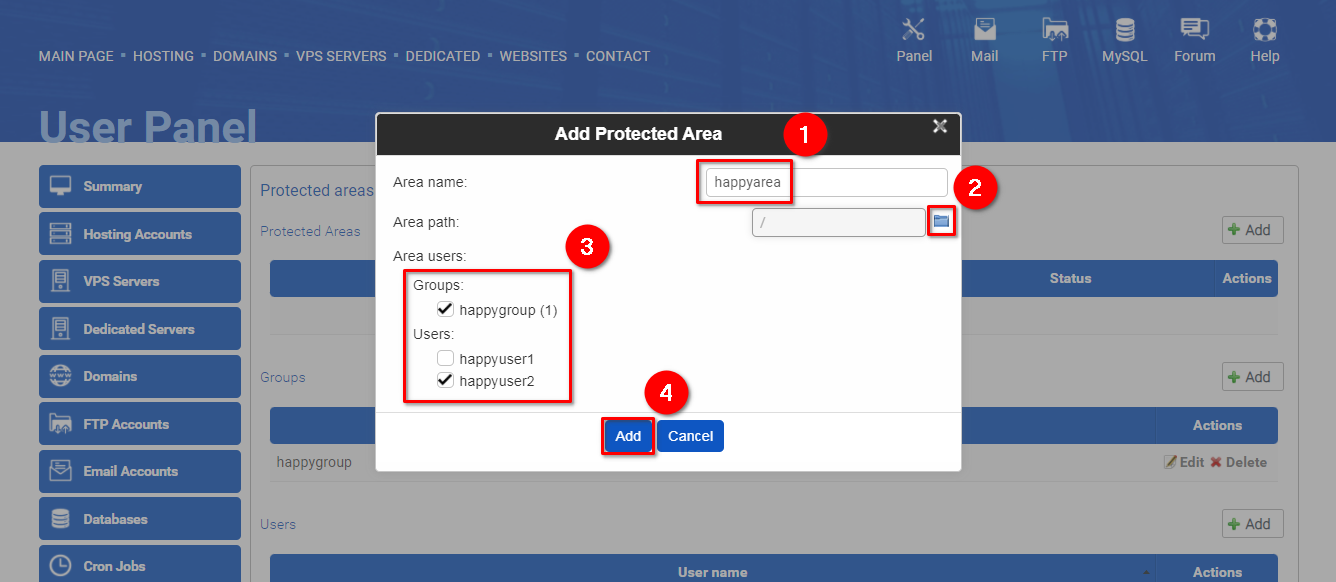1336x582 pixels.
Task: Open the Forum icon
Action: pyautogui.click(x=1194, y=29)
